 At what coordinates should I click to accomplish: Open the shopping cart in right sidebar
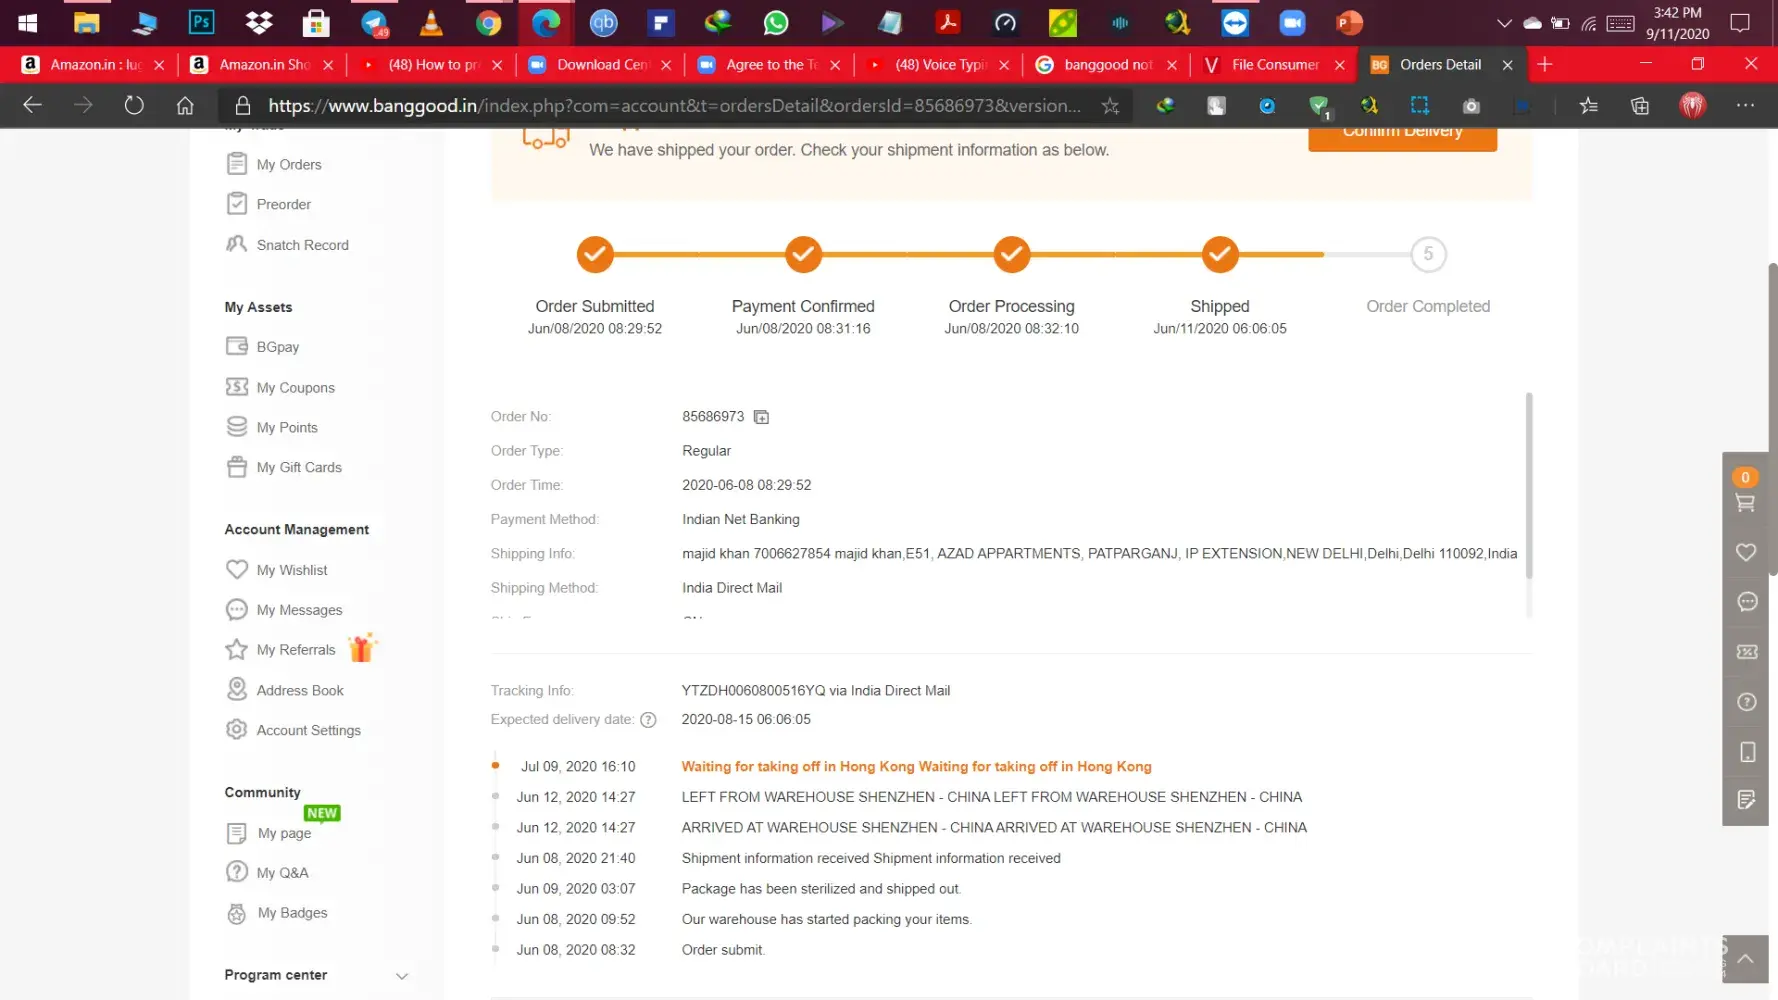pos(1745,503)
